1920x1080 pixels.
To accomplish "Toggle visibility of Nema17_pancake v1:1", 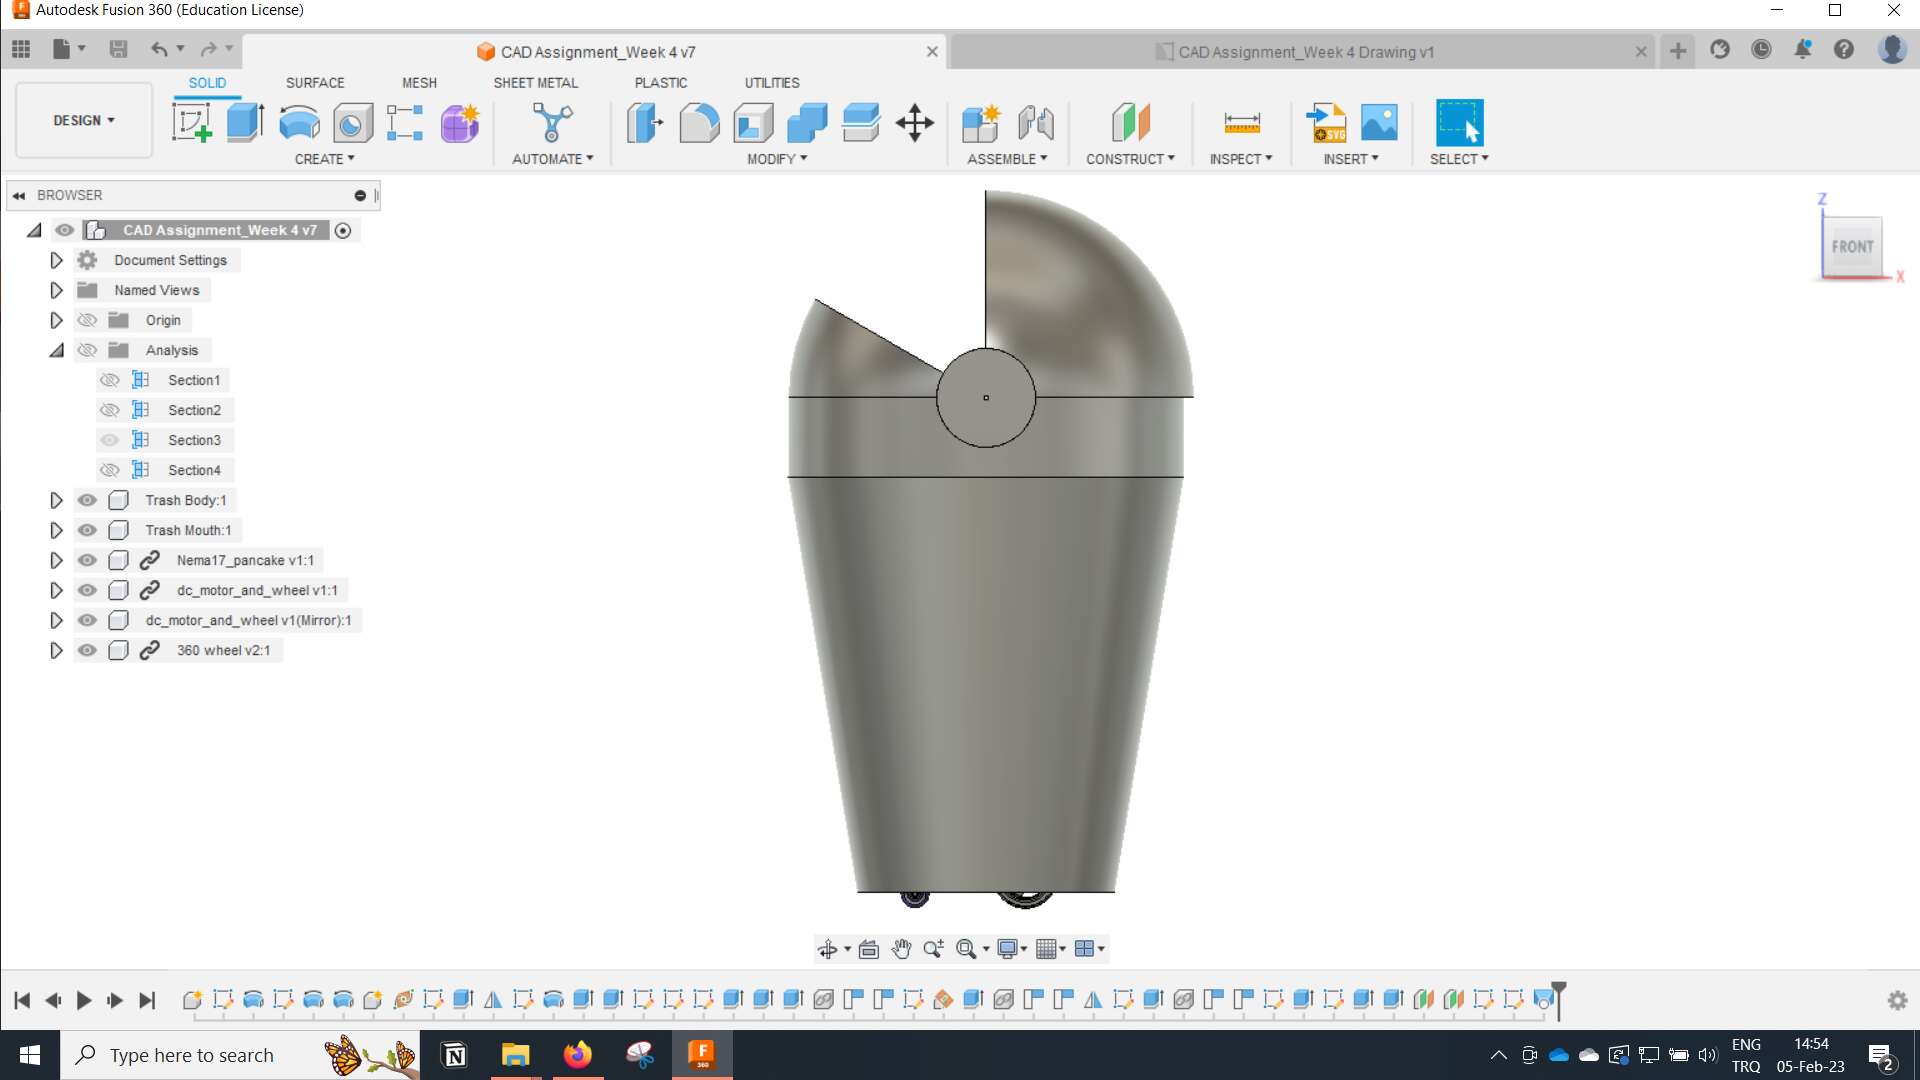I will pyautogui.click(x=88, y=560).
